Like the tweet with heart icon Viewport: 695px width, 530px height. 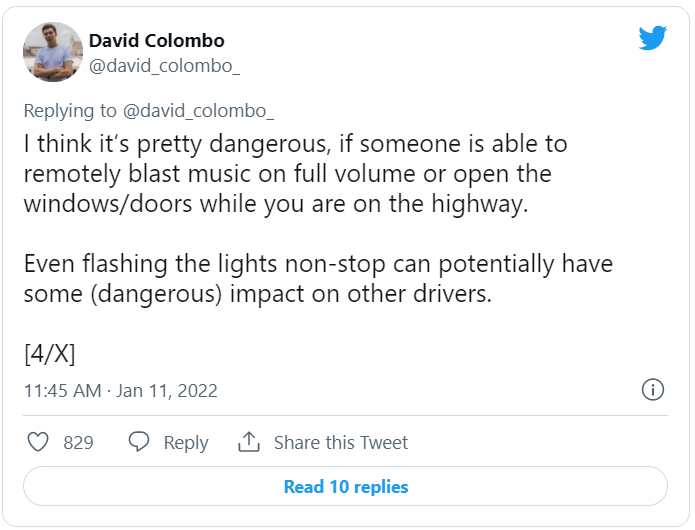point(38,442)
